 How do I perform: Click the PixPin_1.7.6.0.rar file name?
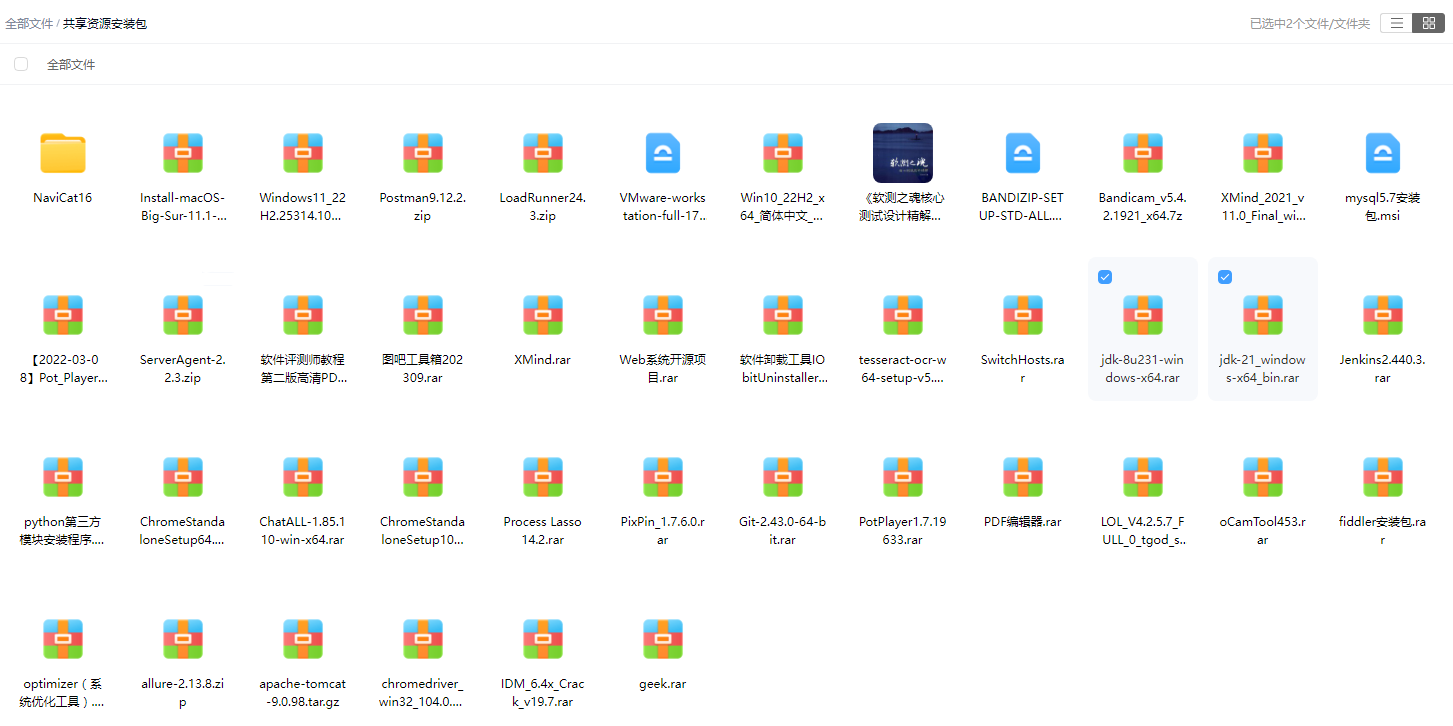662,530
